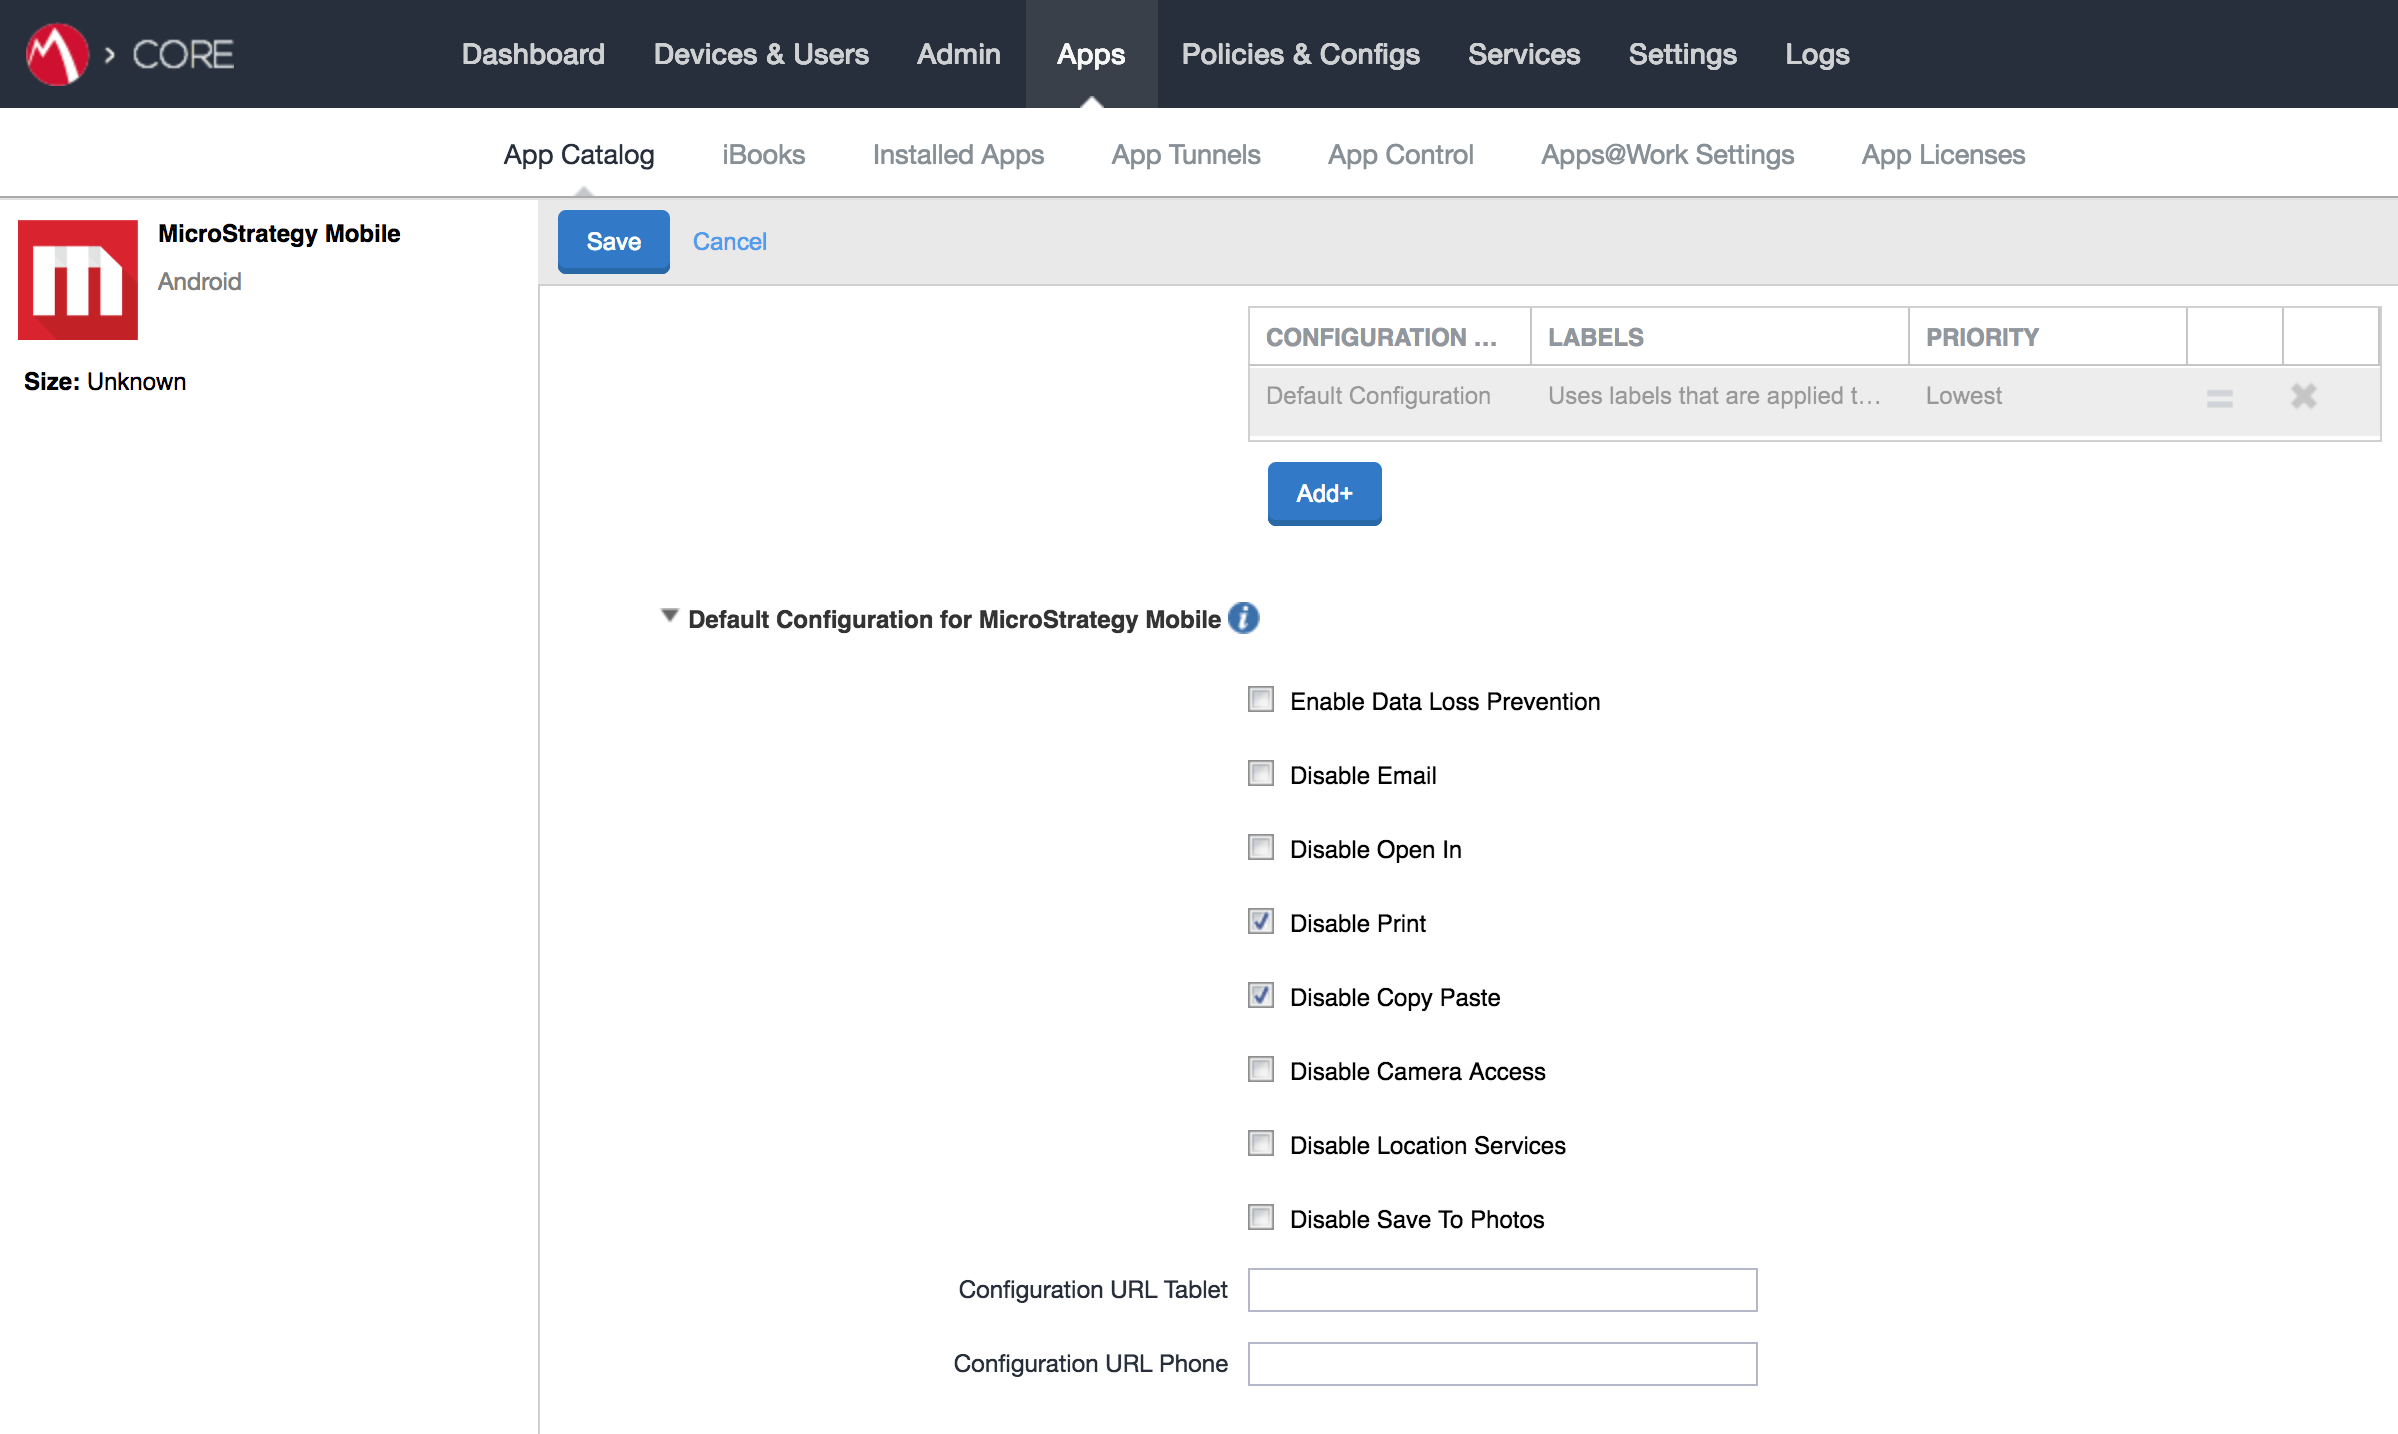The image size is (2398, 1434).
Task: Click the MobileIron logo icon
Action: click(x=57, y=54)
